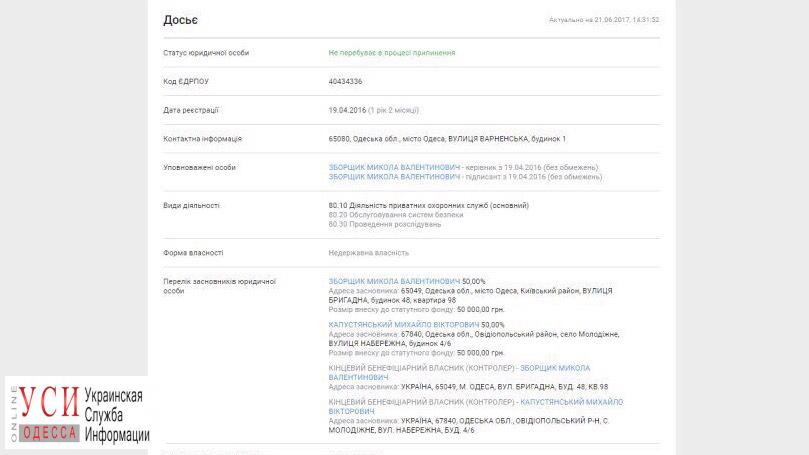Open beneficiary owner ЗБОРЩИК МИКОЛА link
Image resolution: width=809 pixels, height=455 pixels.
(459, 372)
